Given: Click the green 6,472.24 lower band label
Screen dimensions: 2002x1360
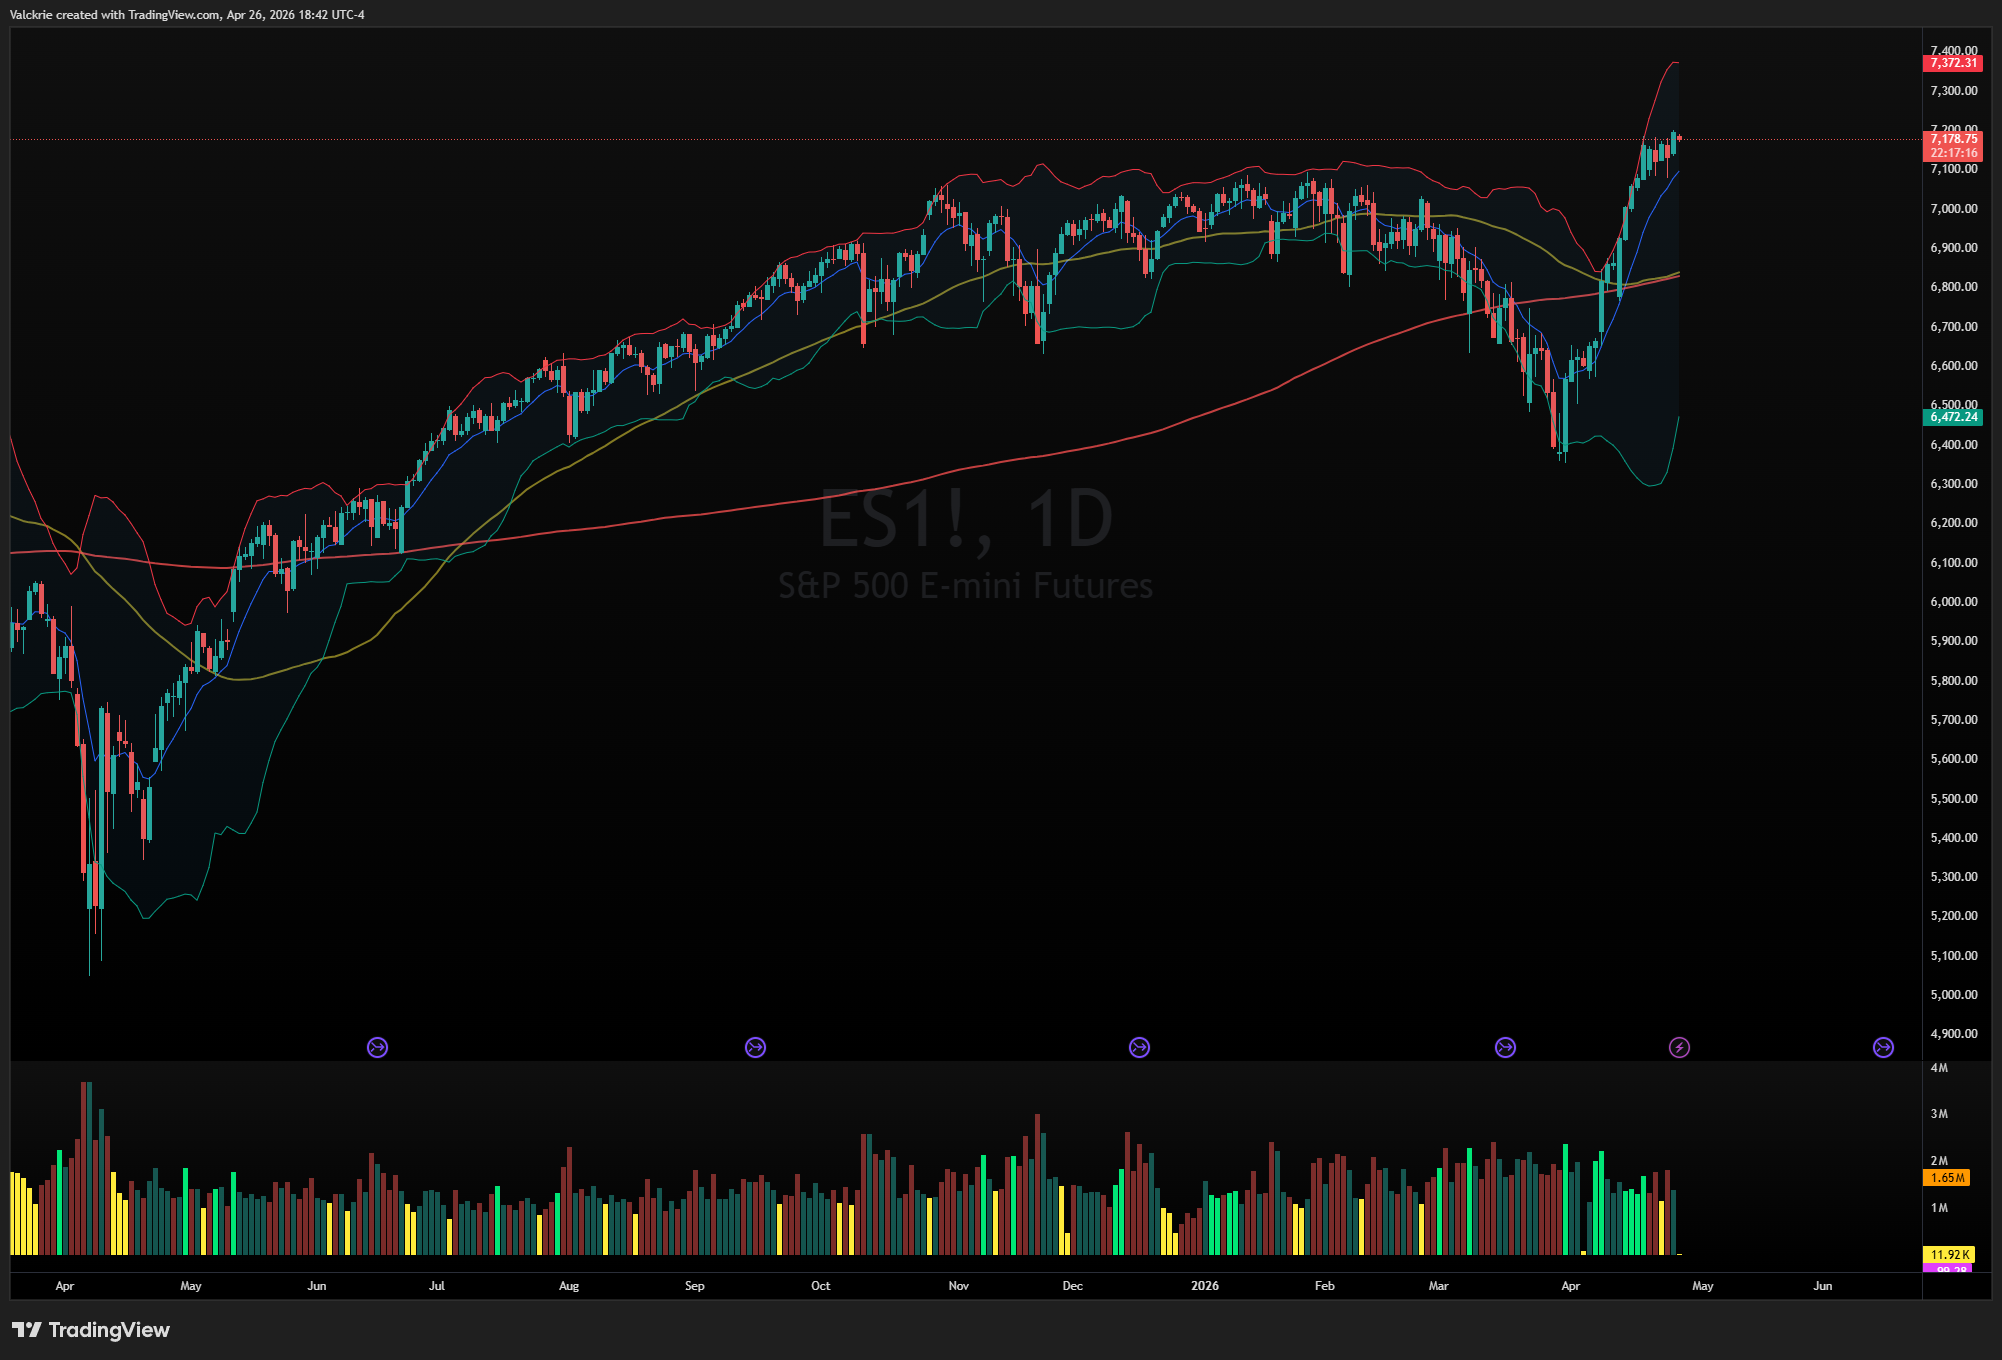Looking at the screenshot, I should click(x=1952, y=417).
